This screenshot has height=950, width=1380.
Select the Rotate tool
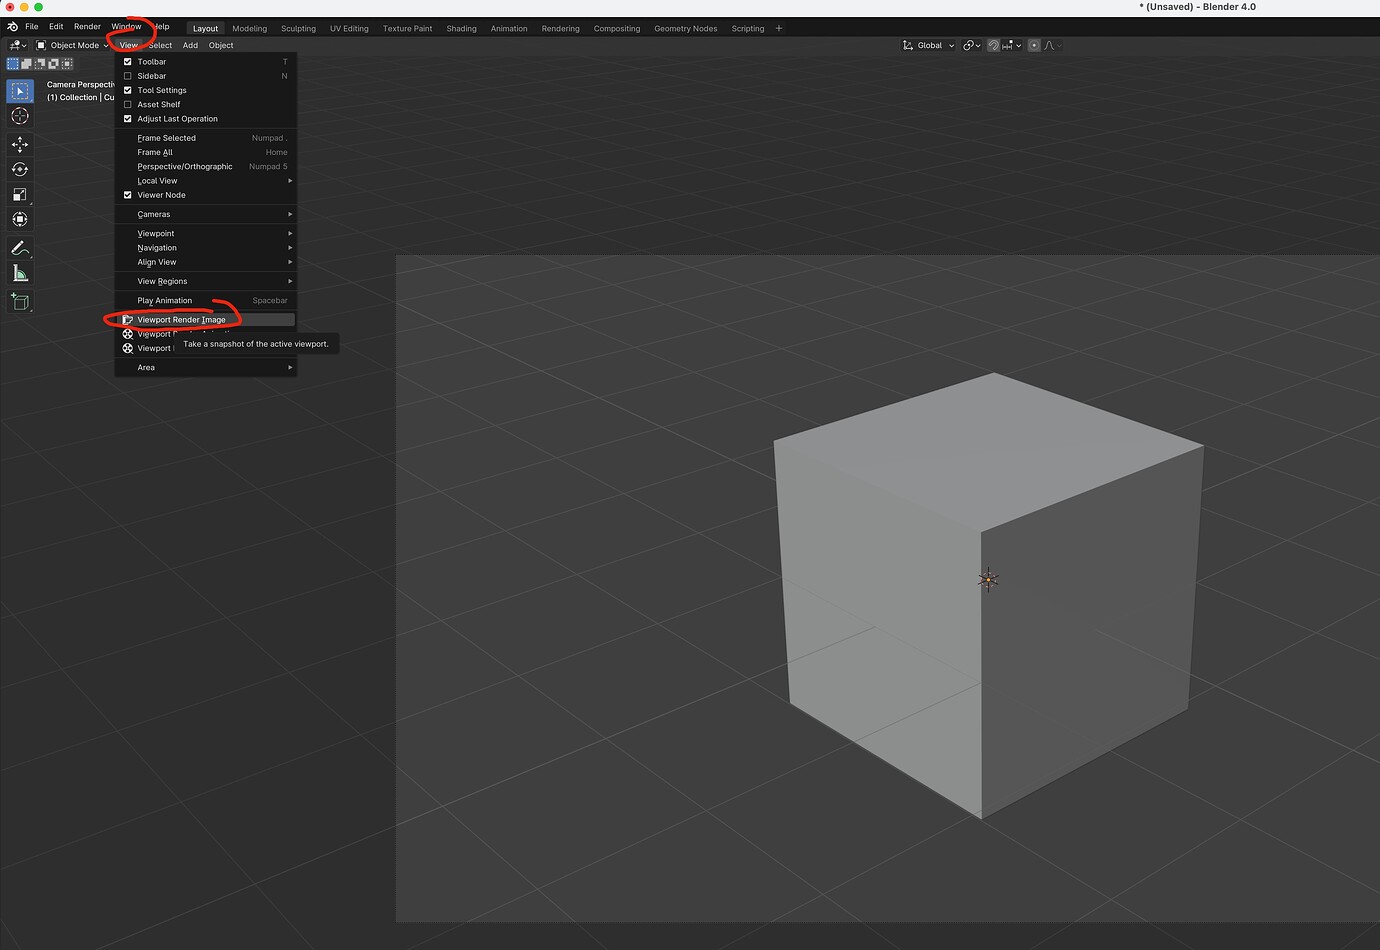(x=20, y=169)
